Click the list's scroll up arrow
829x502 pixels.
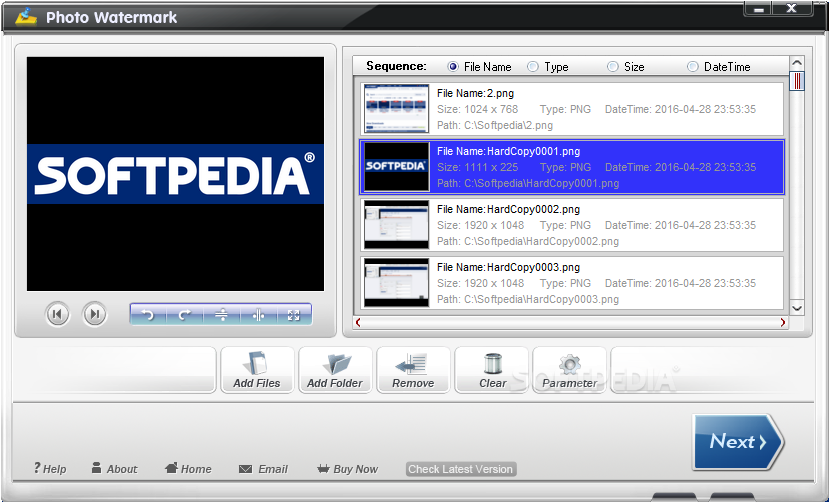point(797,63)
